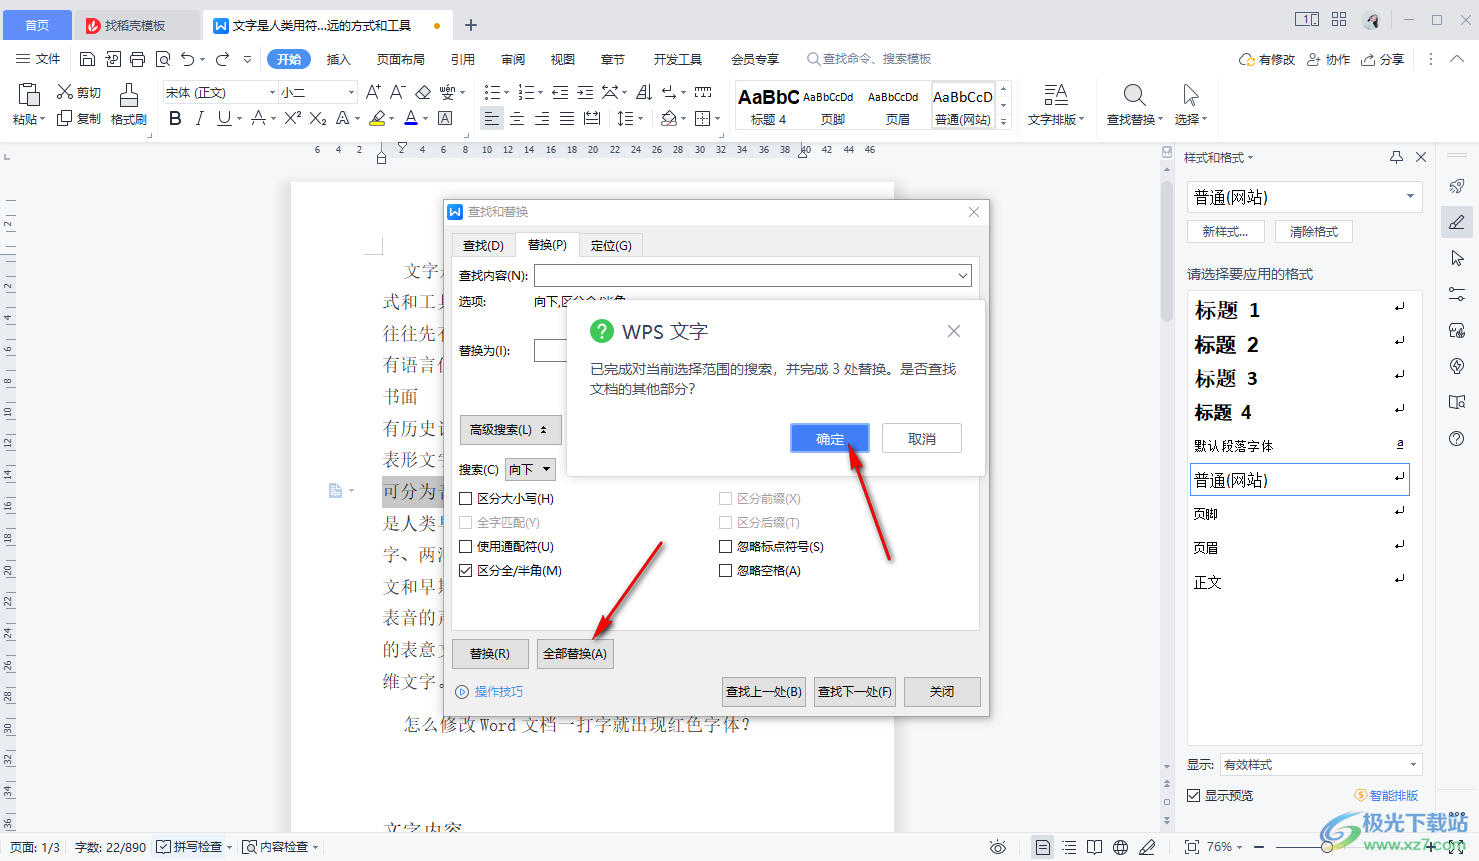Screen dimensions: 1479x861
Task: Click Find Next 查找下一处(F) button
Action: coord(855,691)
